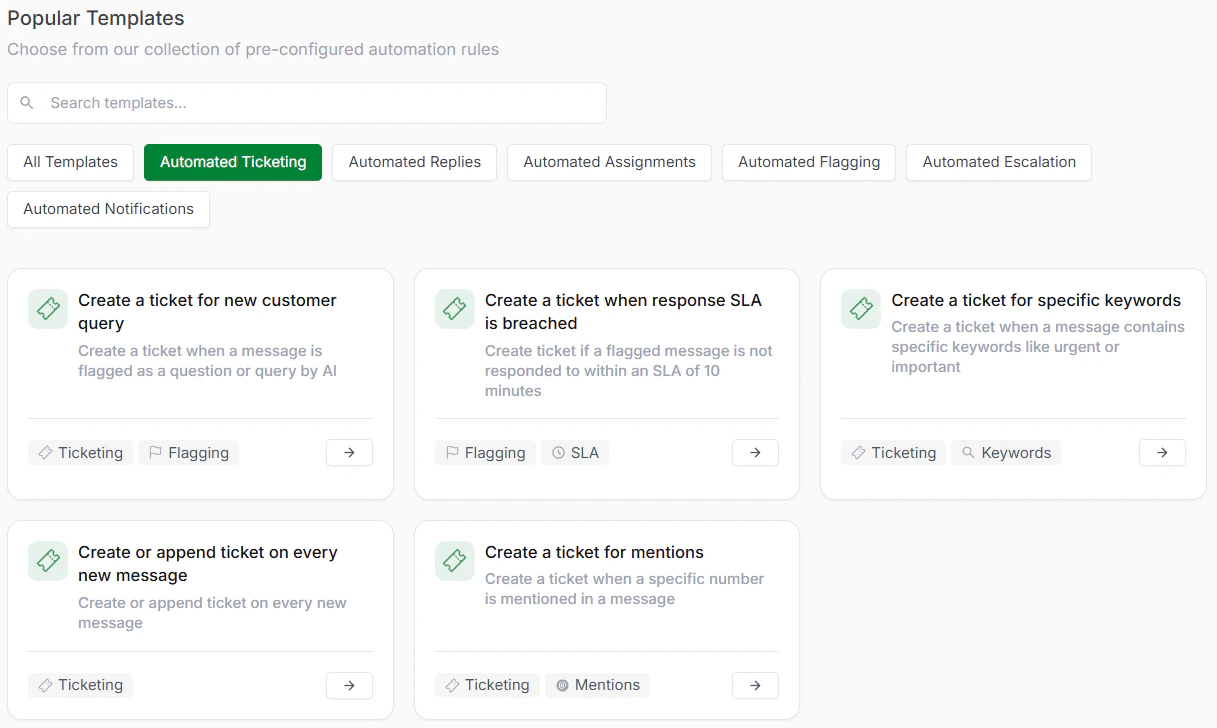
Task: Click ticket icon on mentions card
Action: 455,562
